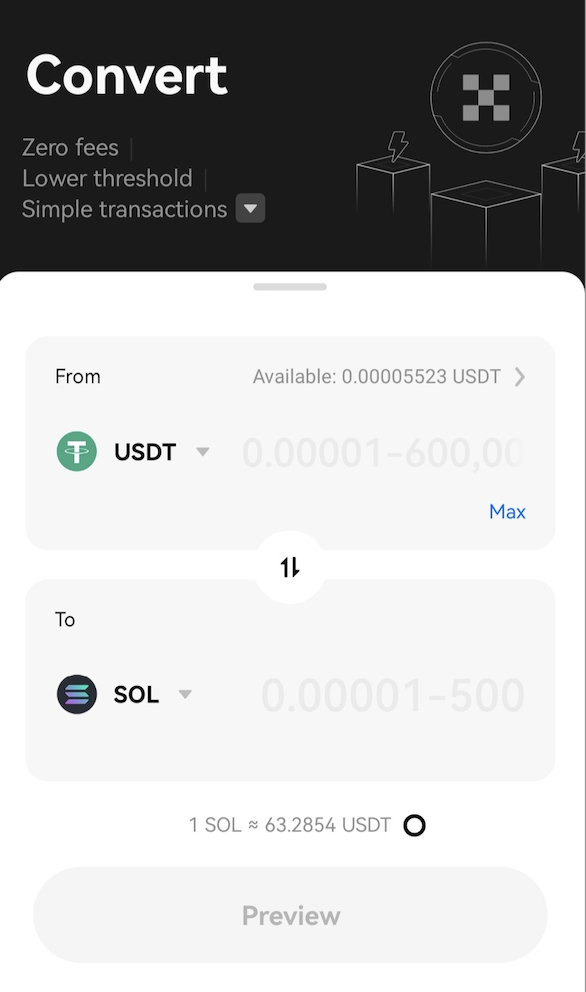Expand the Convert features dropdown arrow
The image size is (586, 992).
point(251,209)
